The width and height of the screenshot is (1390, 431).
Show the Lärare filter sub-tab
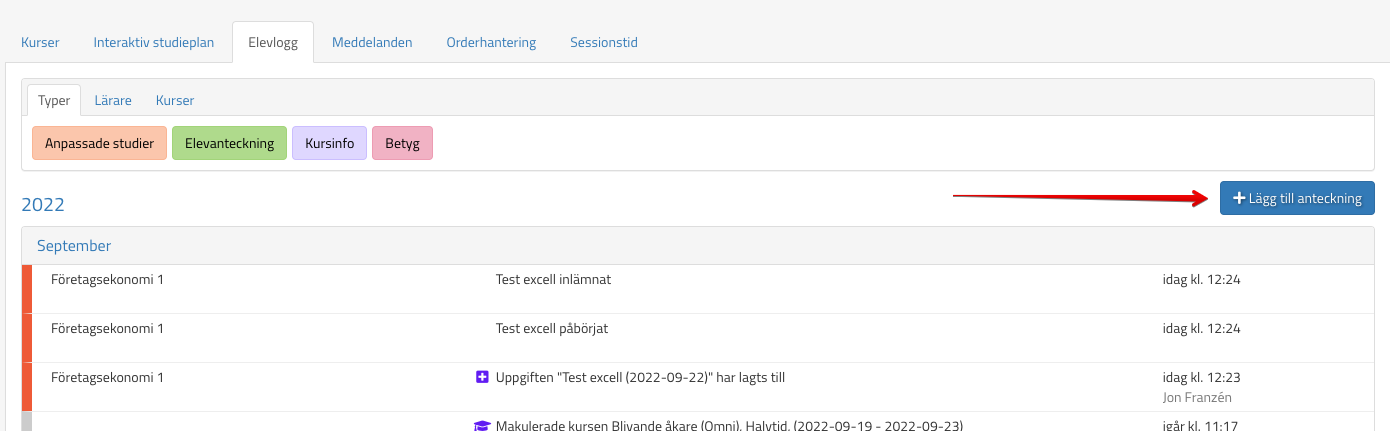pos(113,100)
